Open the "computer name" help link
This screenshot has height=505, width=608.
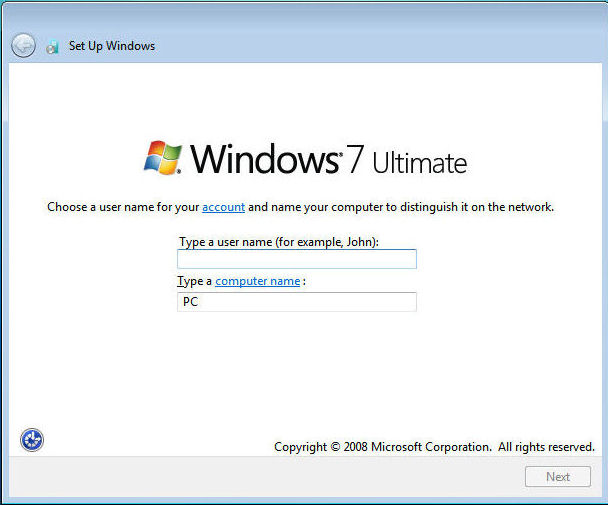coord(257,281)
